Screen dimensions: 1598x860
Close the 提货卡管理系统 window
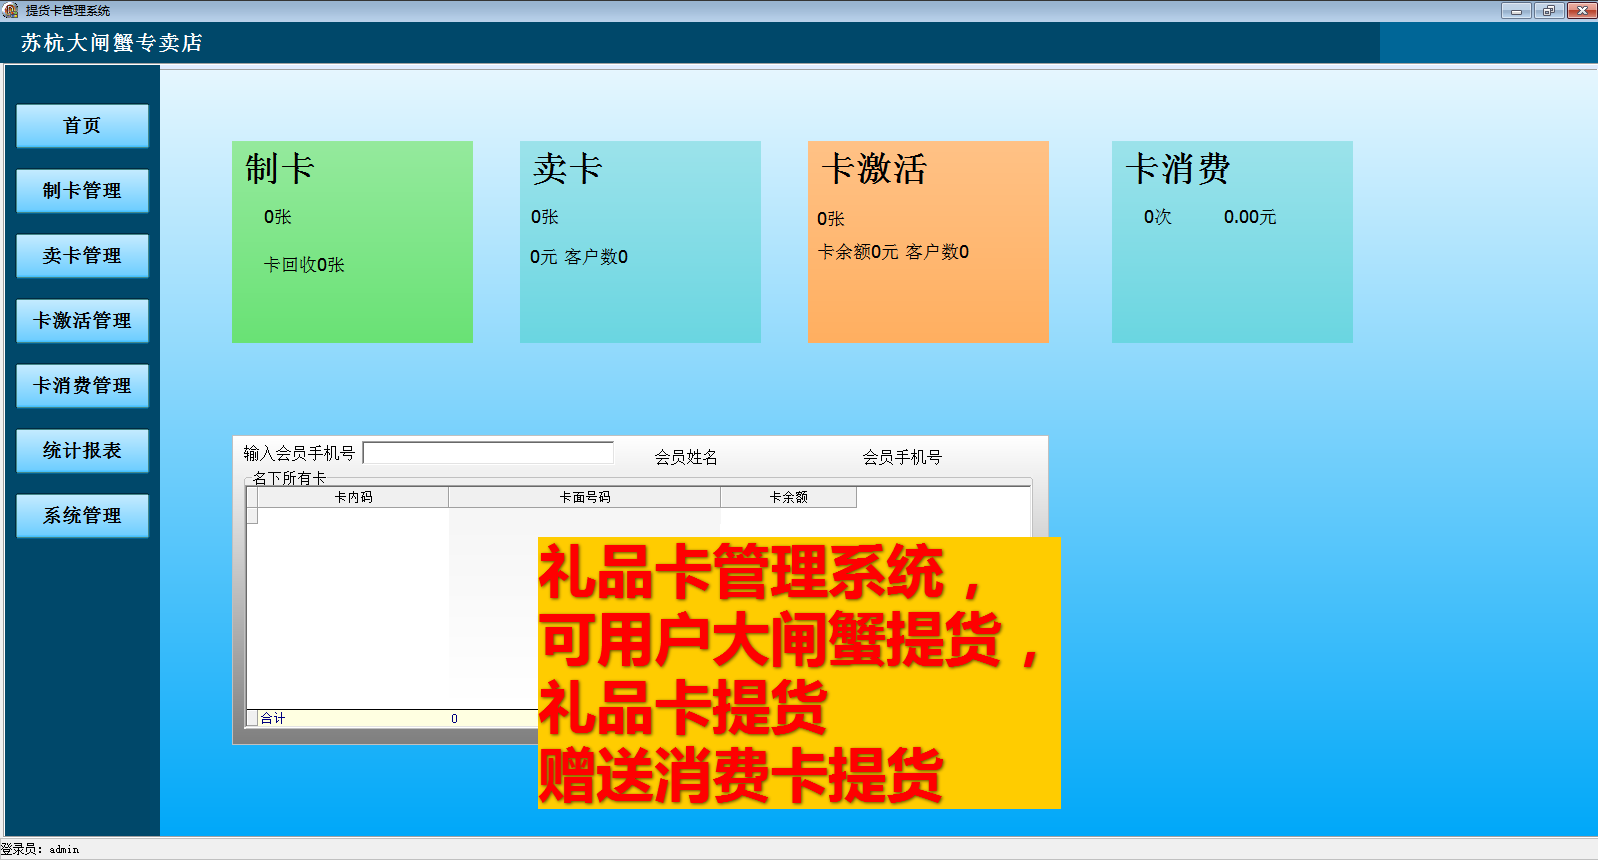pyautogui.click(x=1581, y=11)
